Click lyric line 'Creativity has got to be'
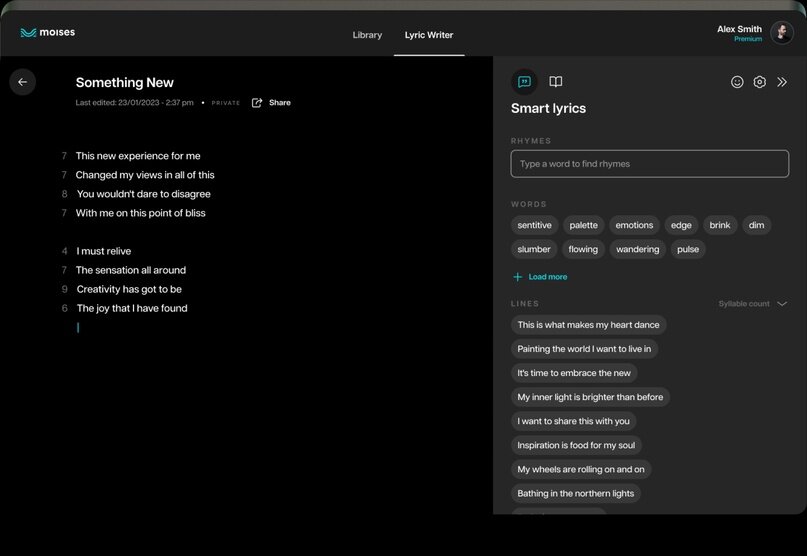Image resolution: width=807 pixels, height=556 pixels. [x=129, y=289]
